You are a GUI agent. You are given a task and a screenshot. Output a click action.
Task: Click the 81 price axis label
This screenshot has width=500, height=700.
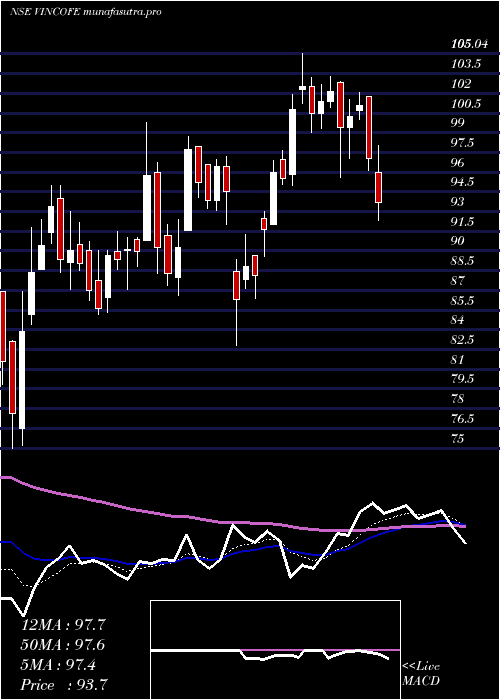(458, 359)
